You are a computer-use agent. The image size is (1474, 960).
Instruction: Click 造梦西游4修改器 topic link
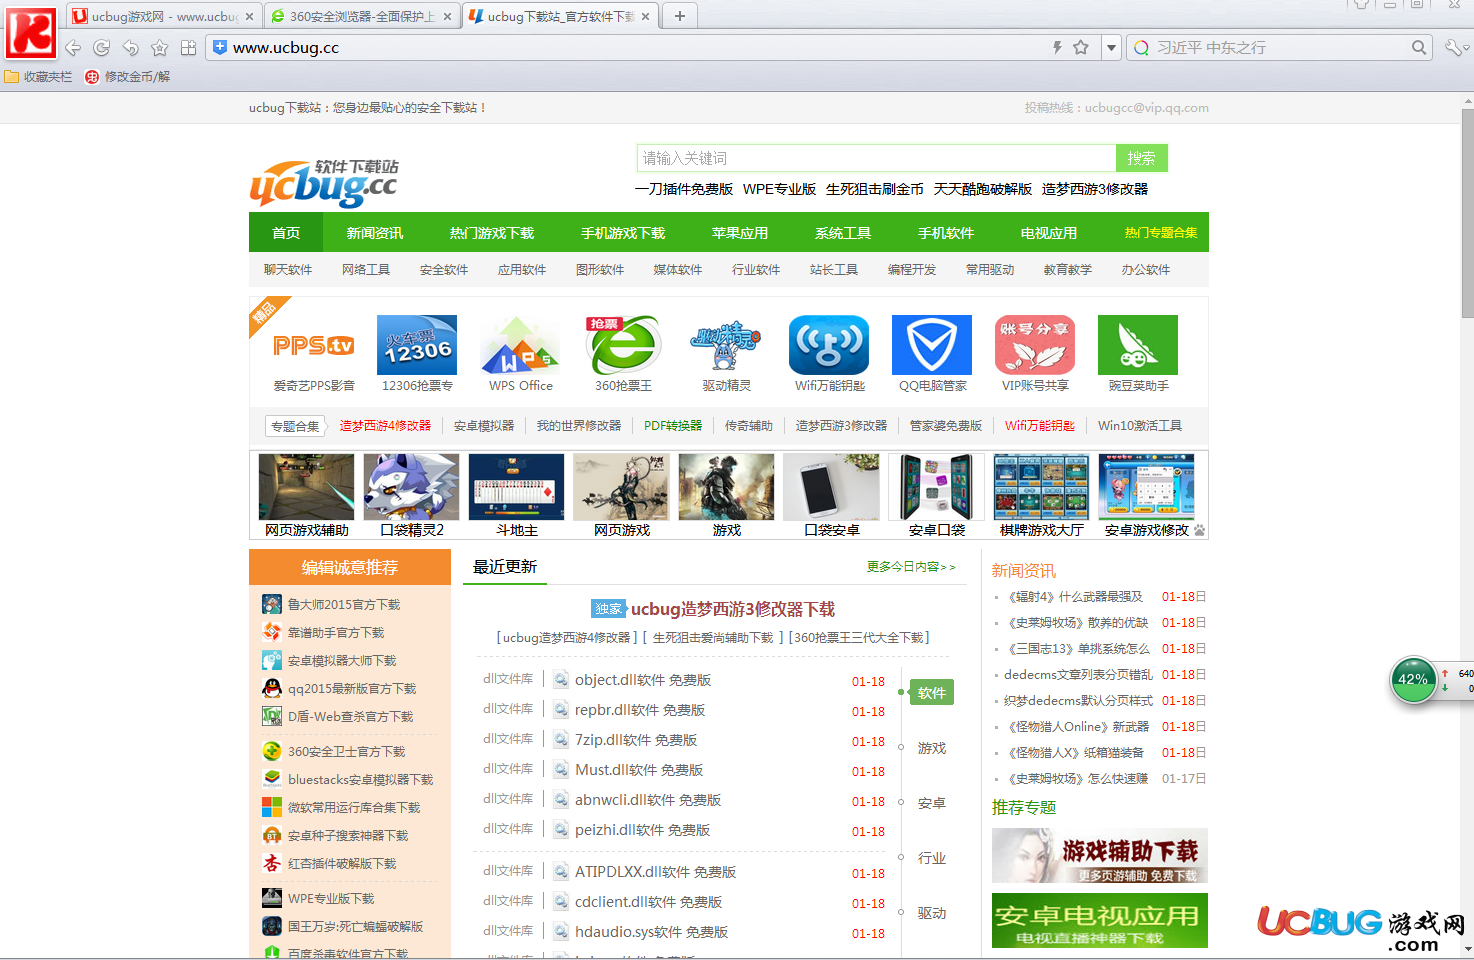(x=385, y=426)
